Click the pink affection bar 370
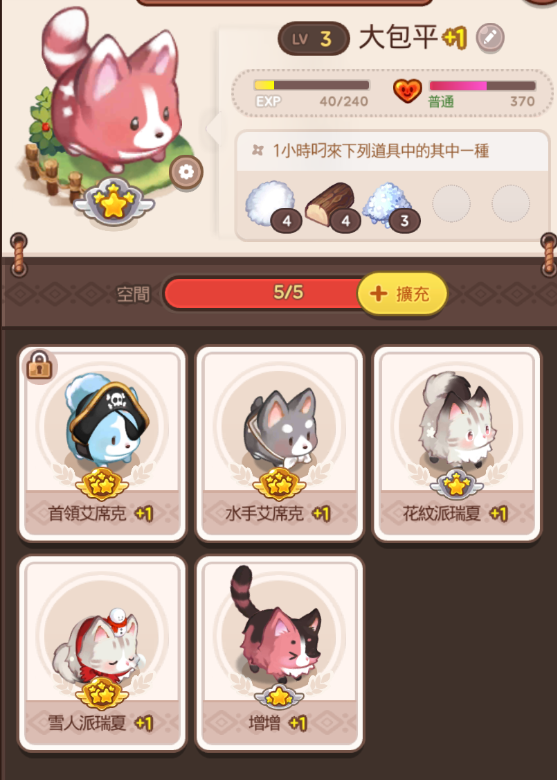 pos(482,86)
